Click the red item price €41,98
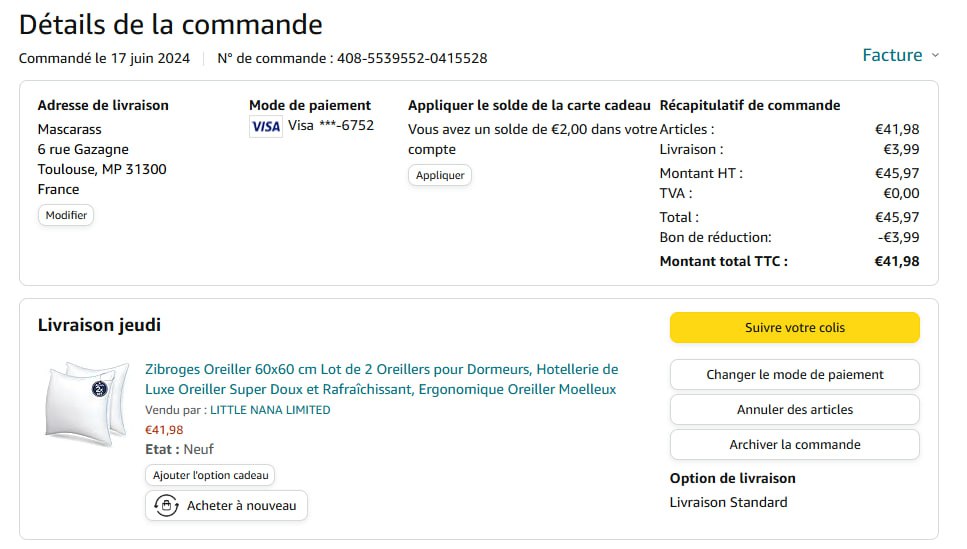Viewport: 967px width, 549px height. 164,430
